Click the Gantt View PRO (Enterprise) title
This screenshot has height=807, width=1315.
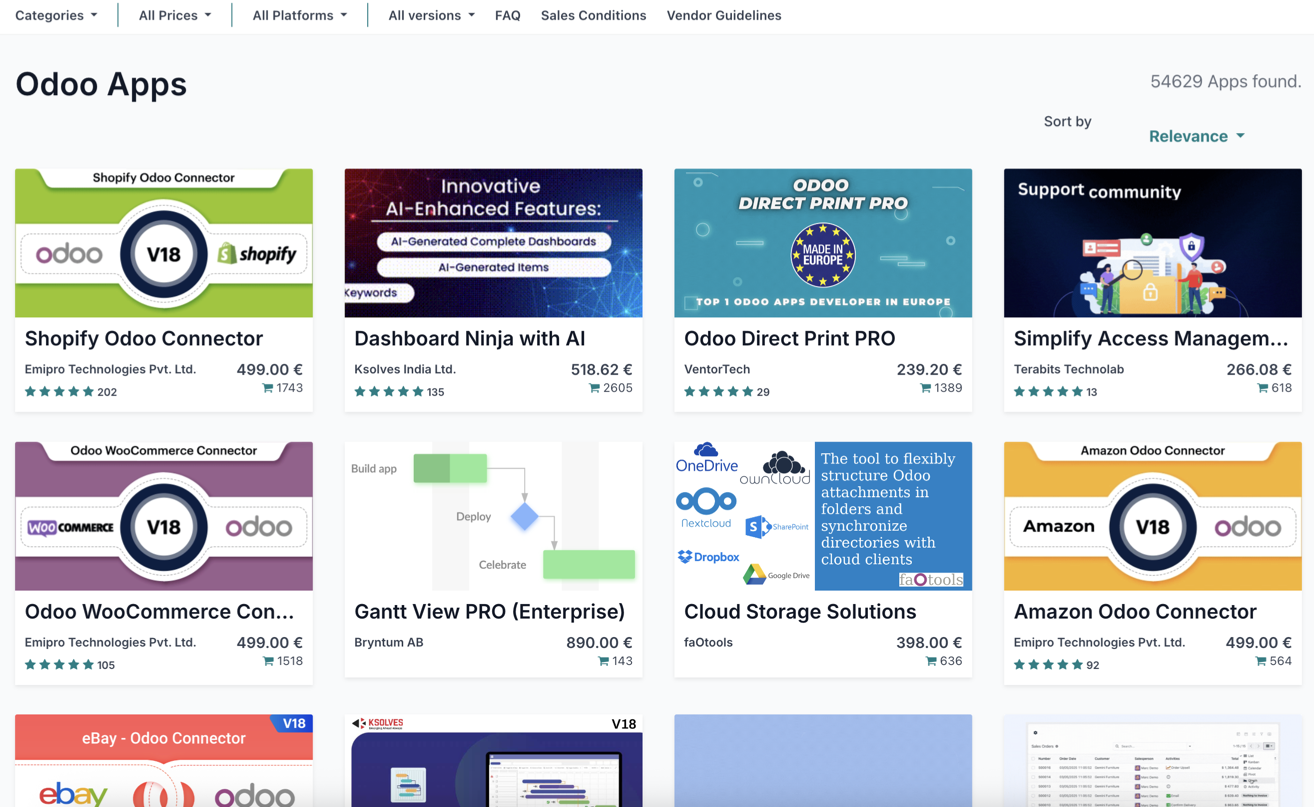(490, 612)
